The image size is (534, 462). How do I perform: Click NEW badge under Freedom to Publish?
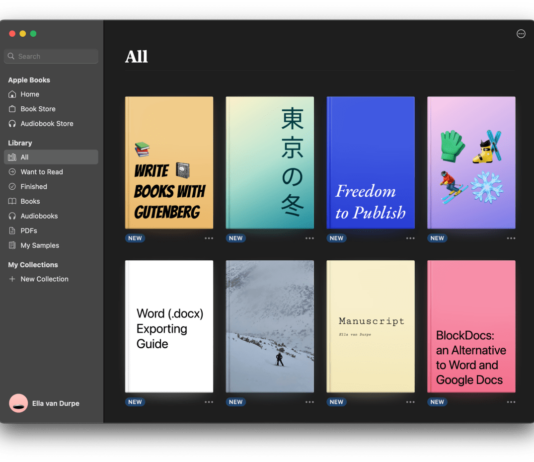click(336, 238)
